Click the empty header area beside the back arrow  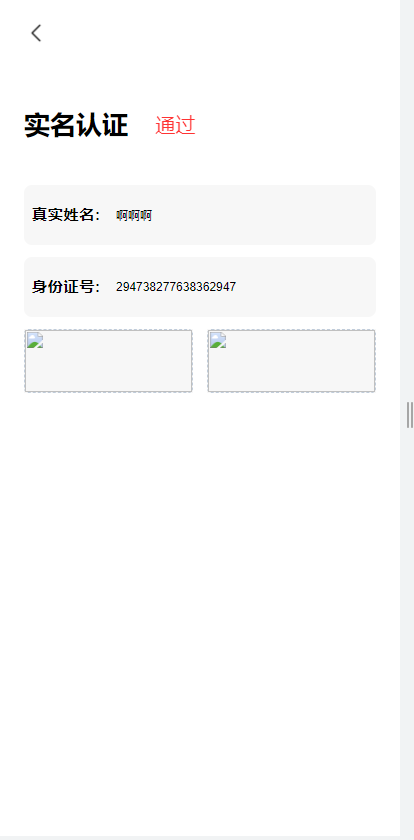214,33
